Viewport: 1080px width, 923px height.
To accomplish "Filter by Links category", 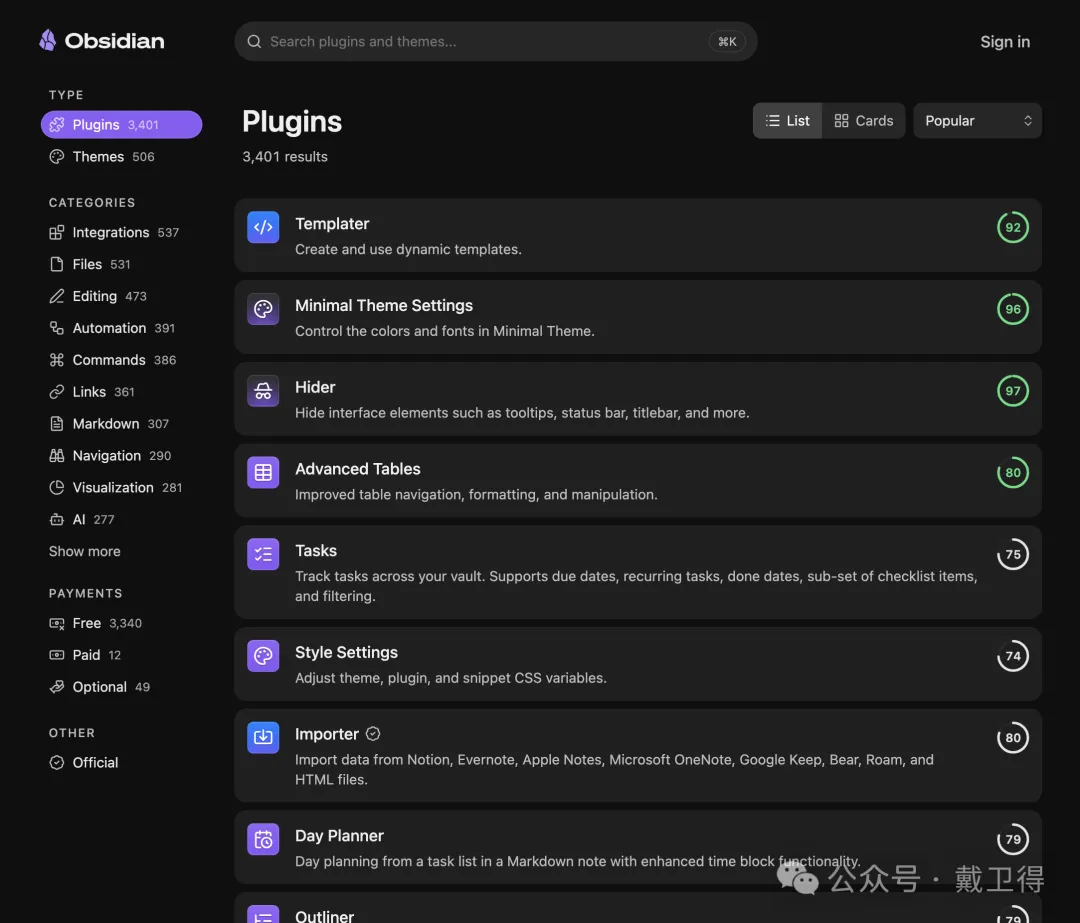I will coord(92,392).
